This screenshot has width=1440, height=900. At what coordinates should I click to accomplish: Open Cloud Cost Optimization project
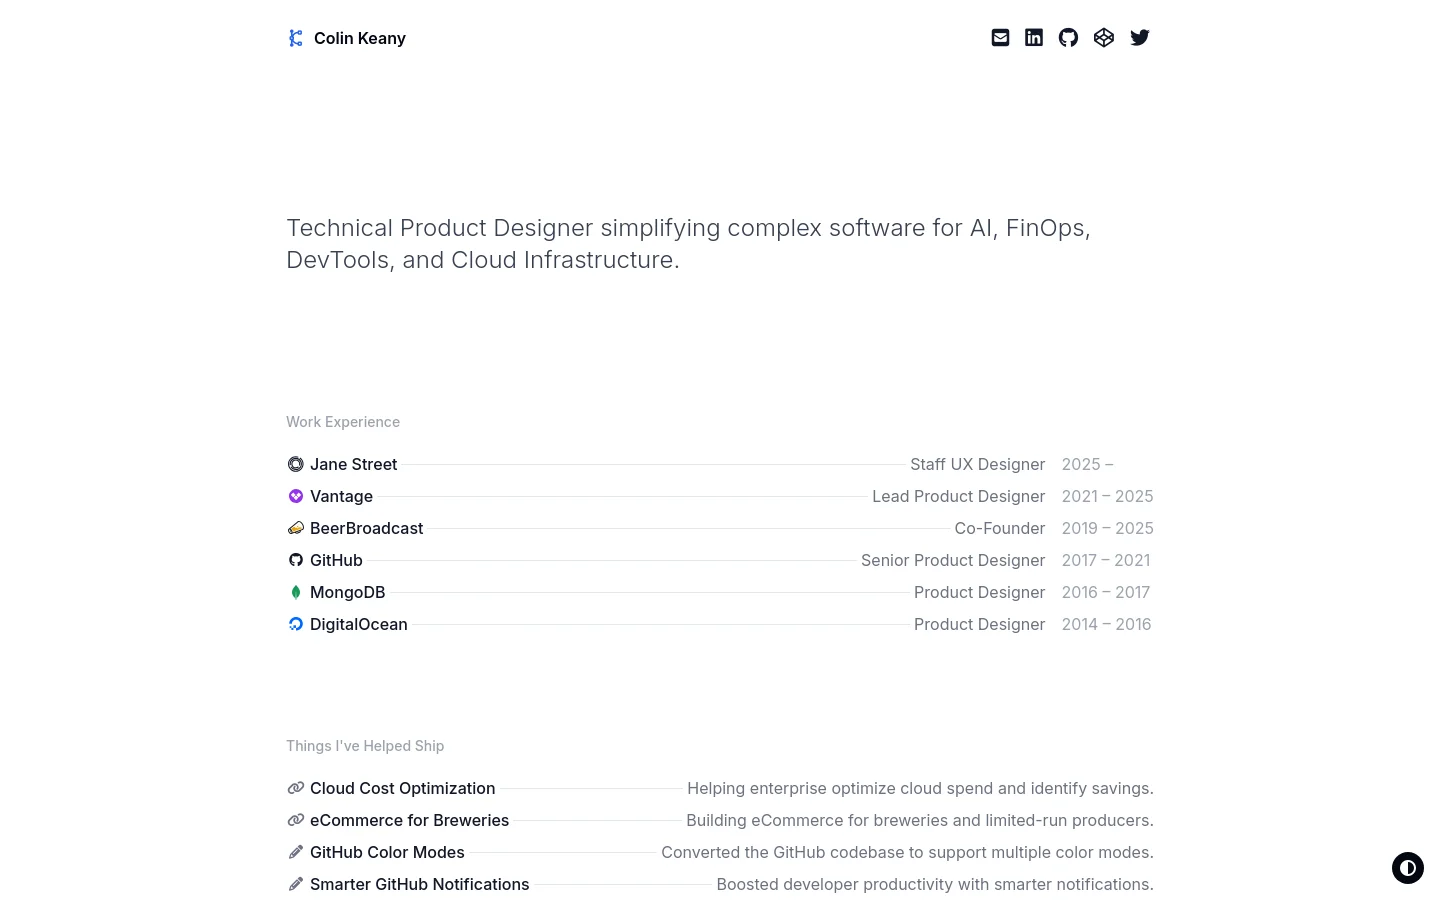coord(403,788)
